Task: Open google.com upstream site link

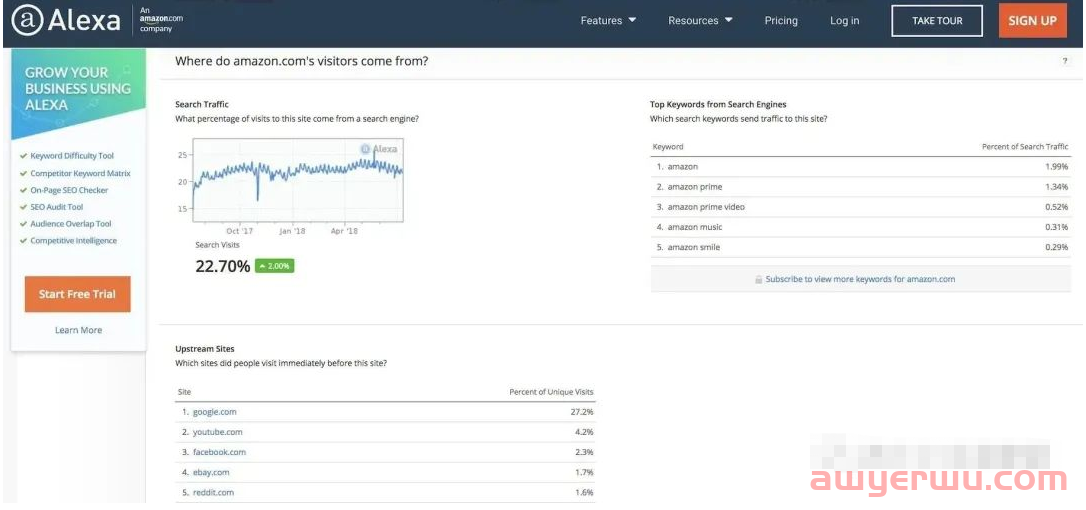Action: point(215,412)
